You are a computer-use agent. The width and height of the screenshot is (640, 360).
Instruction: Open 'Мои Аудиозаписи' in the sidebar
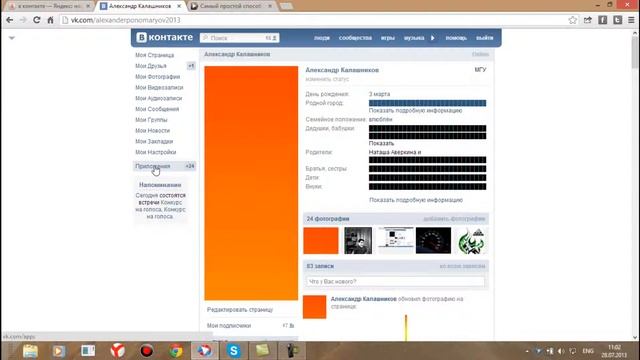tap(159, 98)
